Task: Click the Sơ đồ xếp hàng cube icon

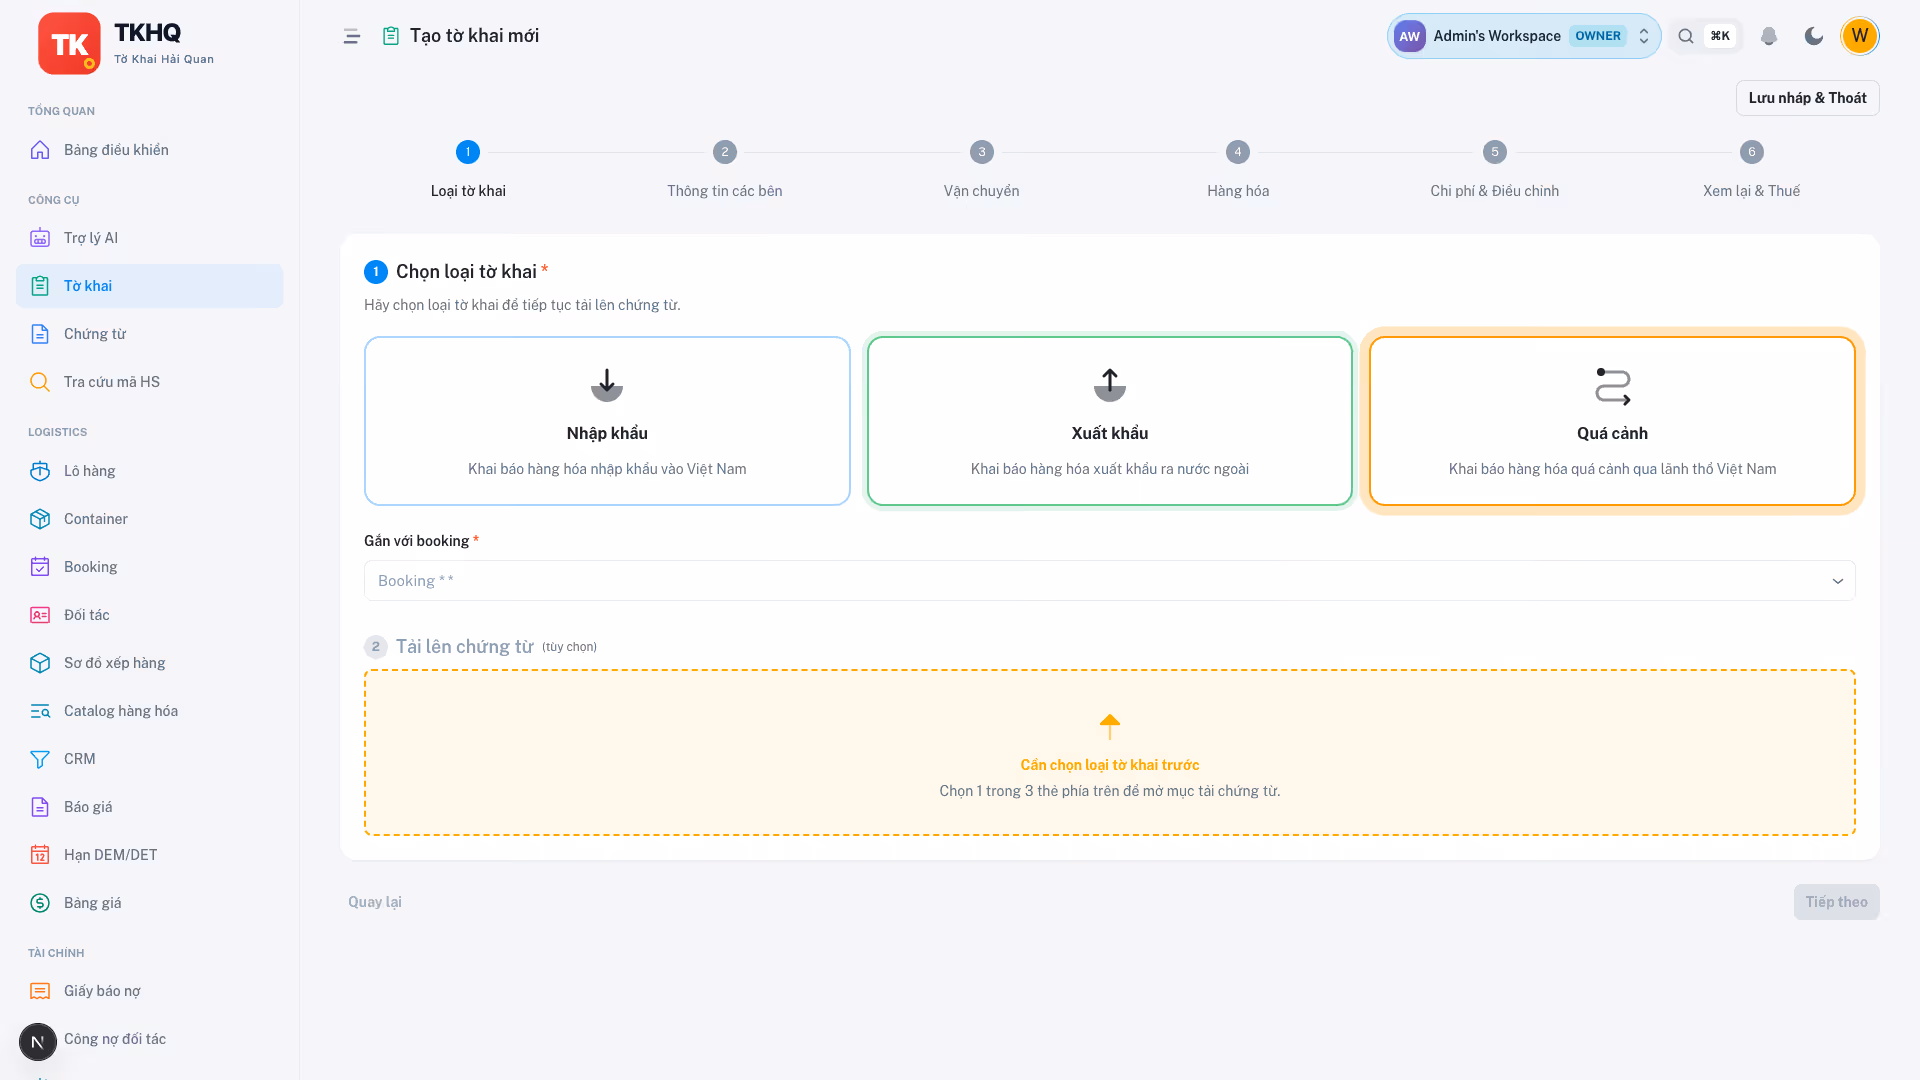Action: coord(40,663)
